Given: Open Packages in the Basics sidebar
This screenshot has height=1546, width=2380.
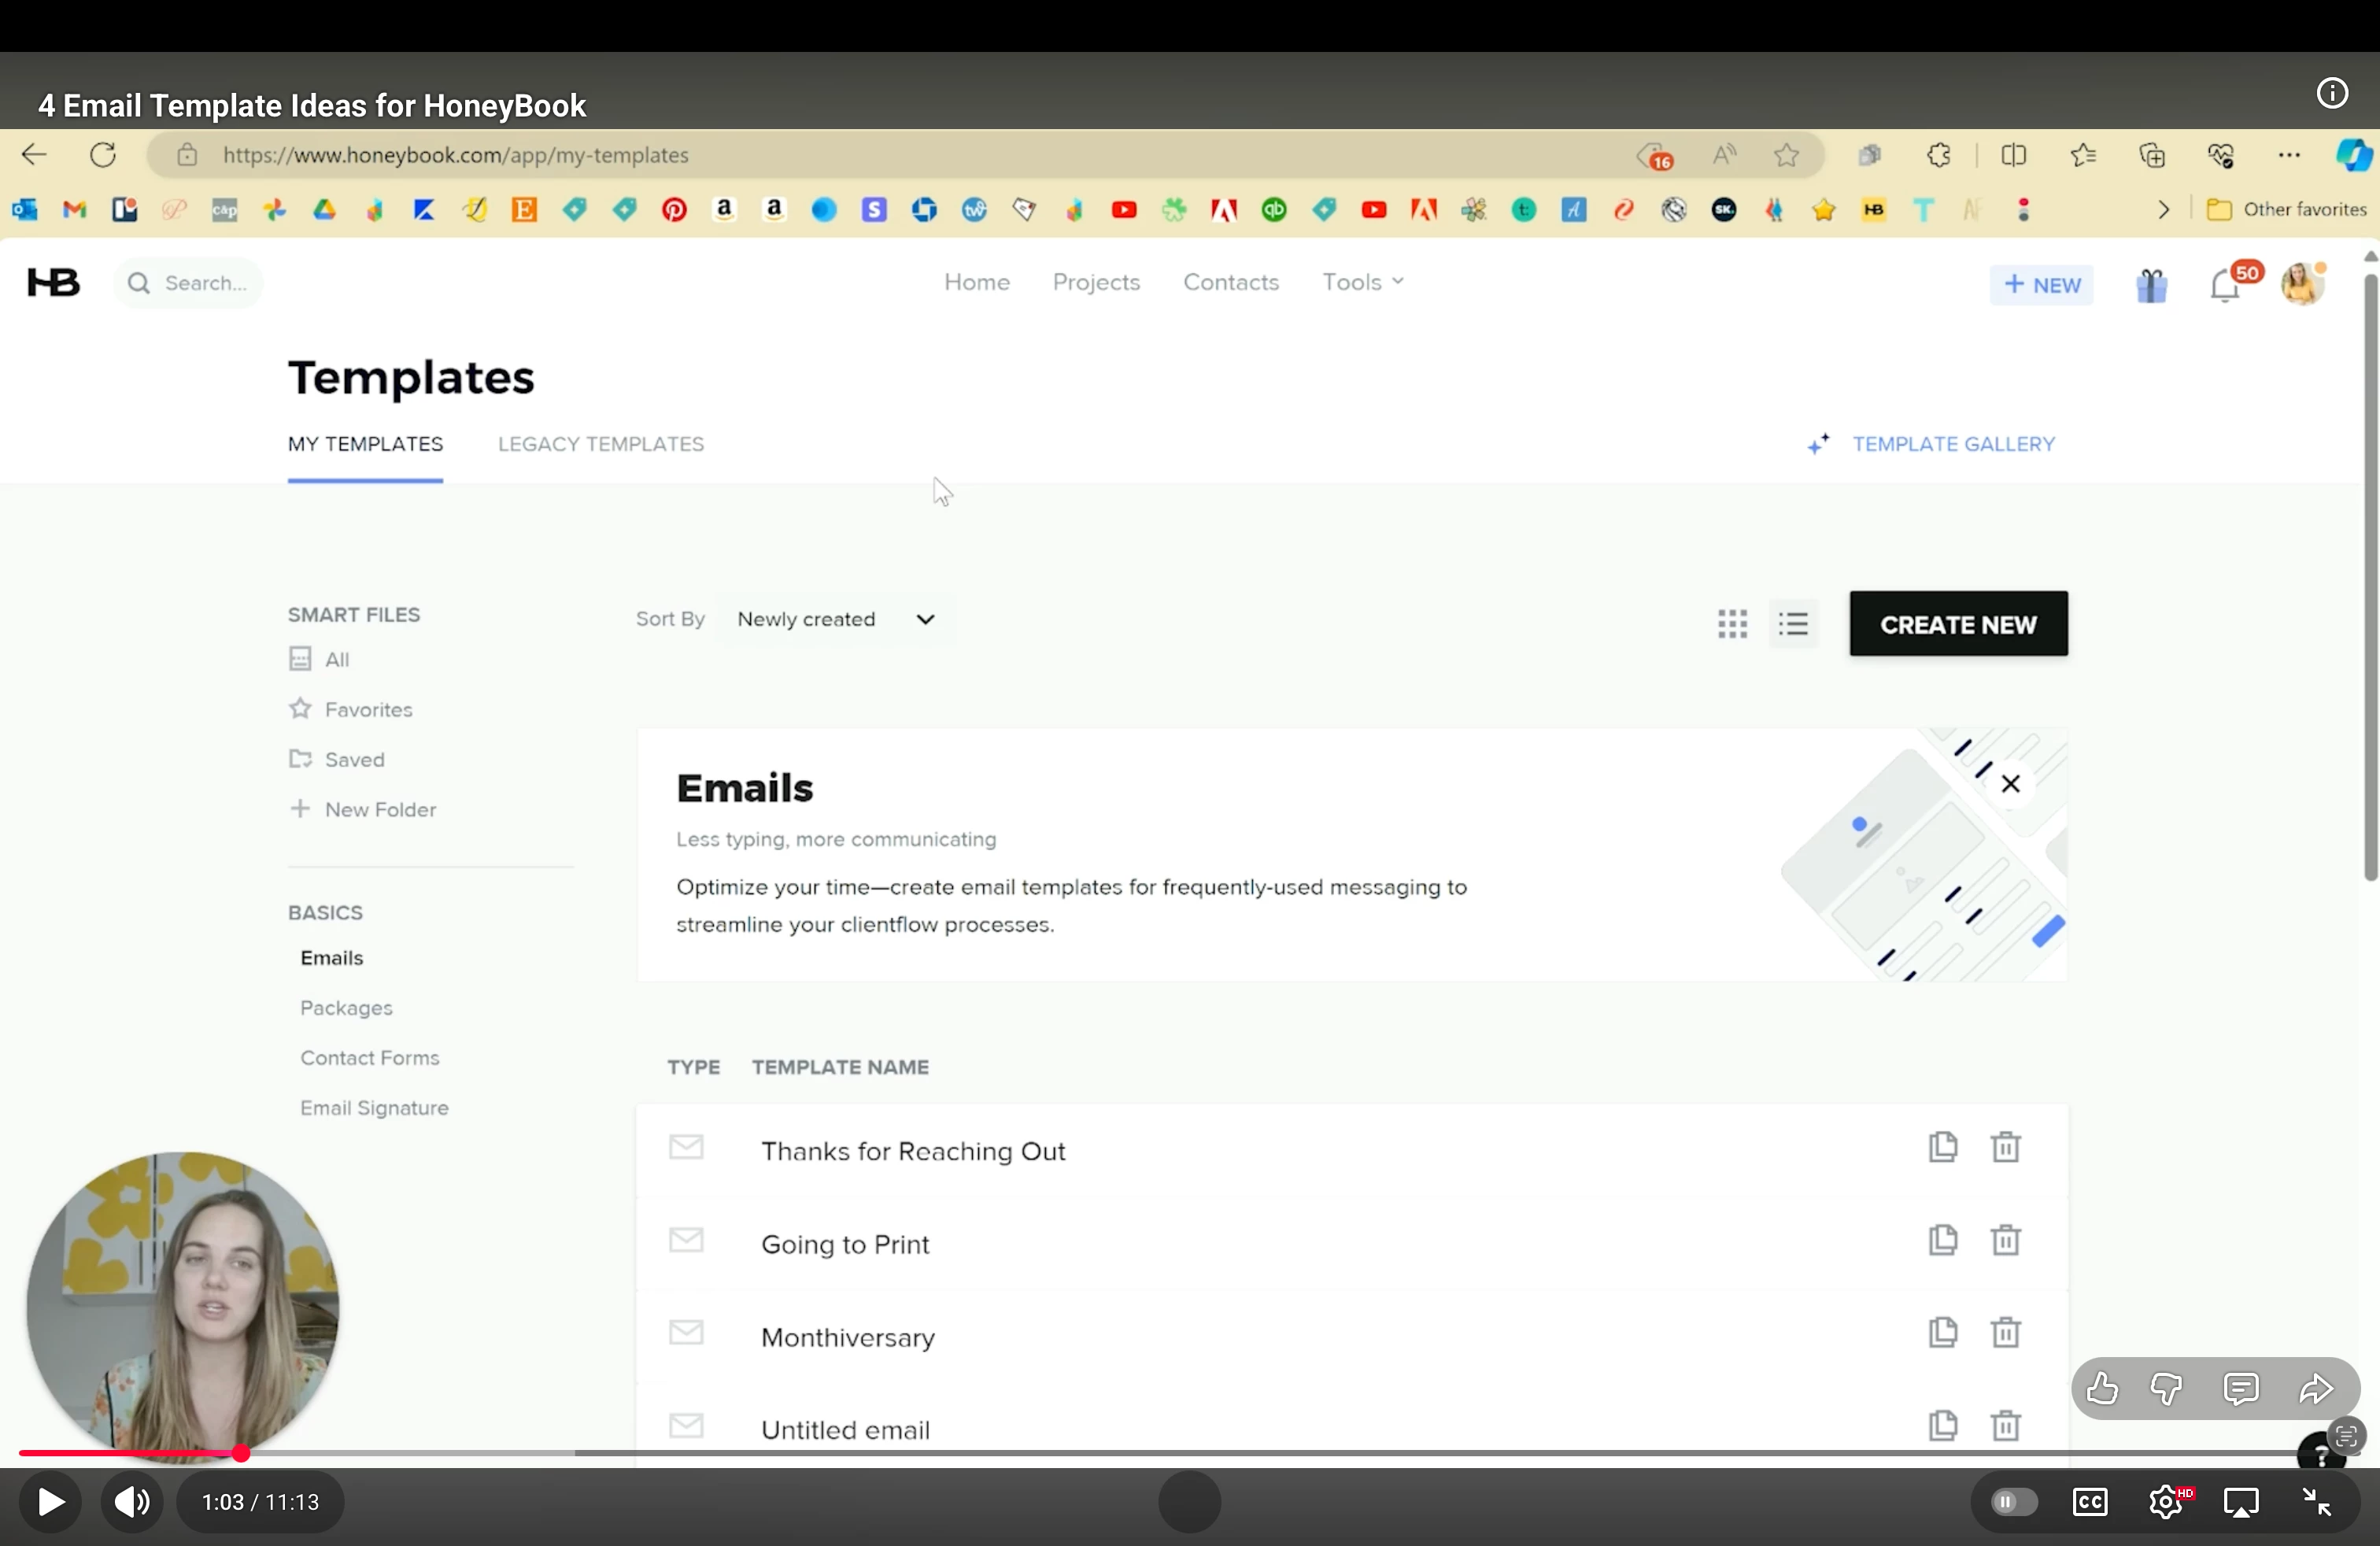Looking at the screenshot, I should 346,1008.
